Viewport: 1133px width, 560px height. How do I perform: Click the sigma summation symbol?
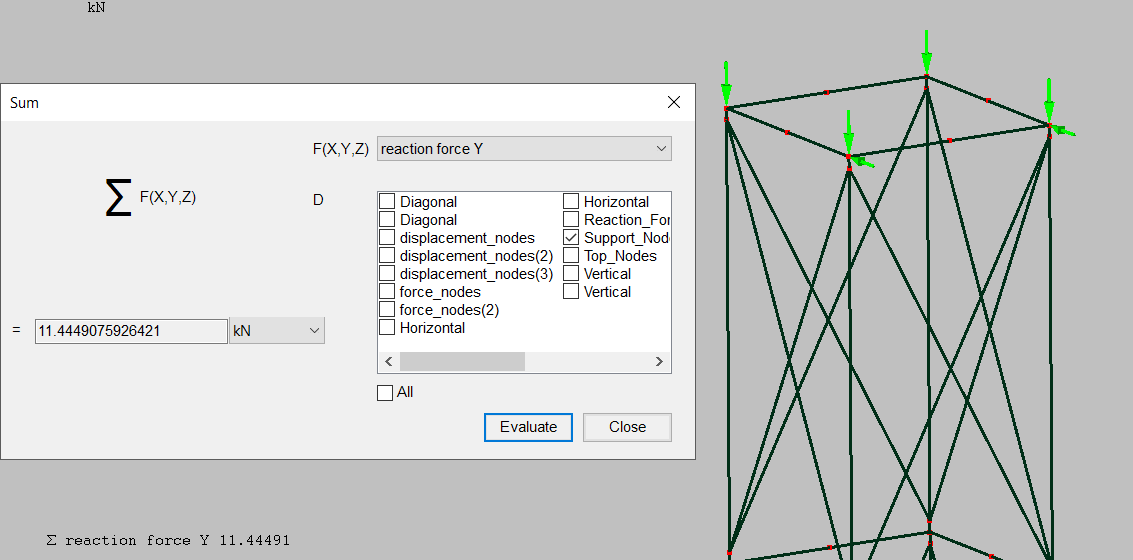(x=118, y=198)
